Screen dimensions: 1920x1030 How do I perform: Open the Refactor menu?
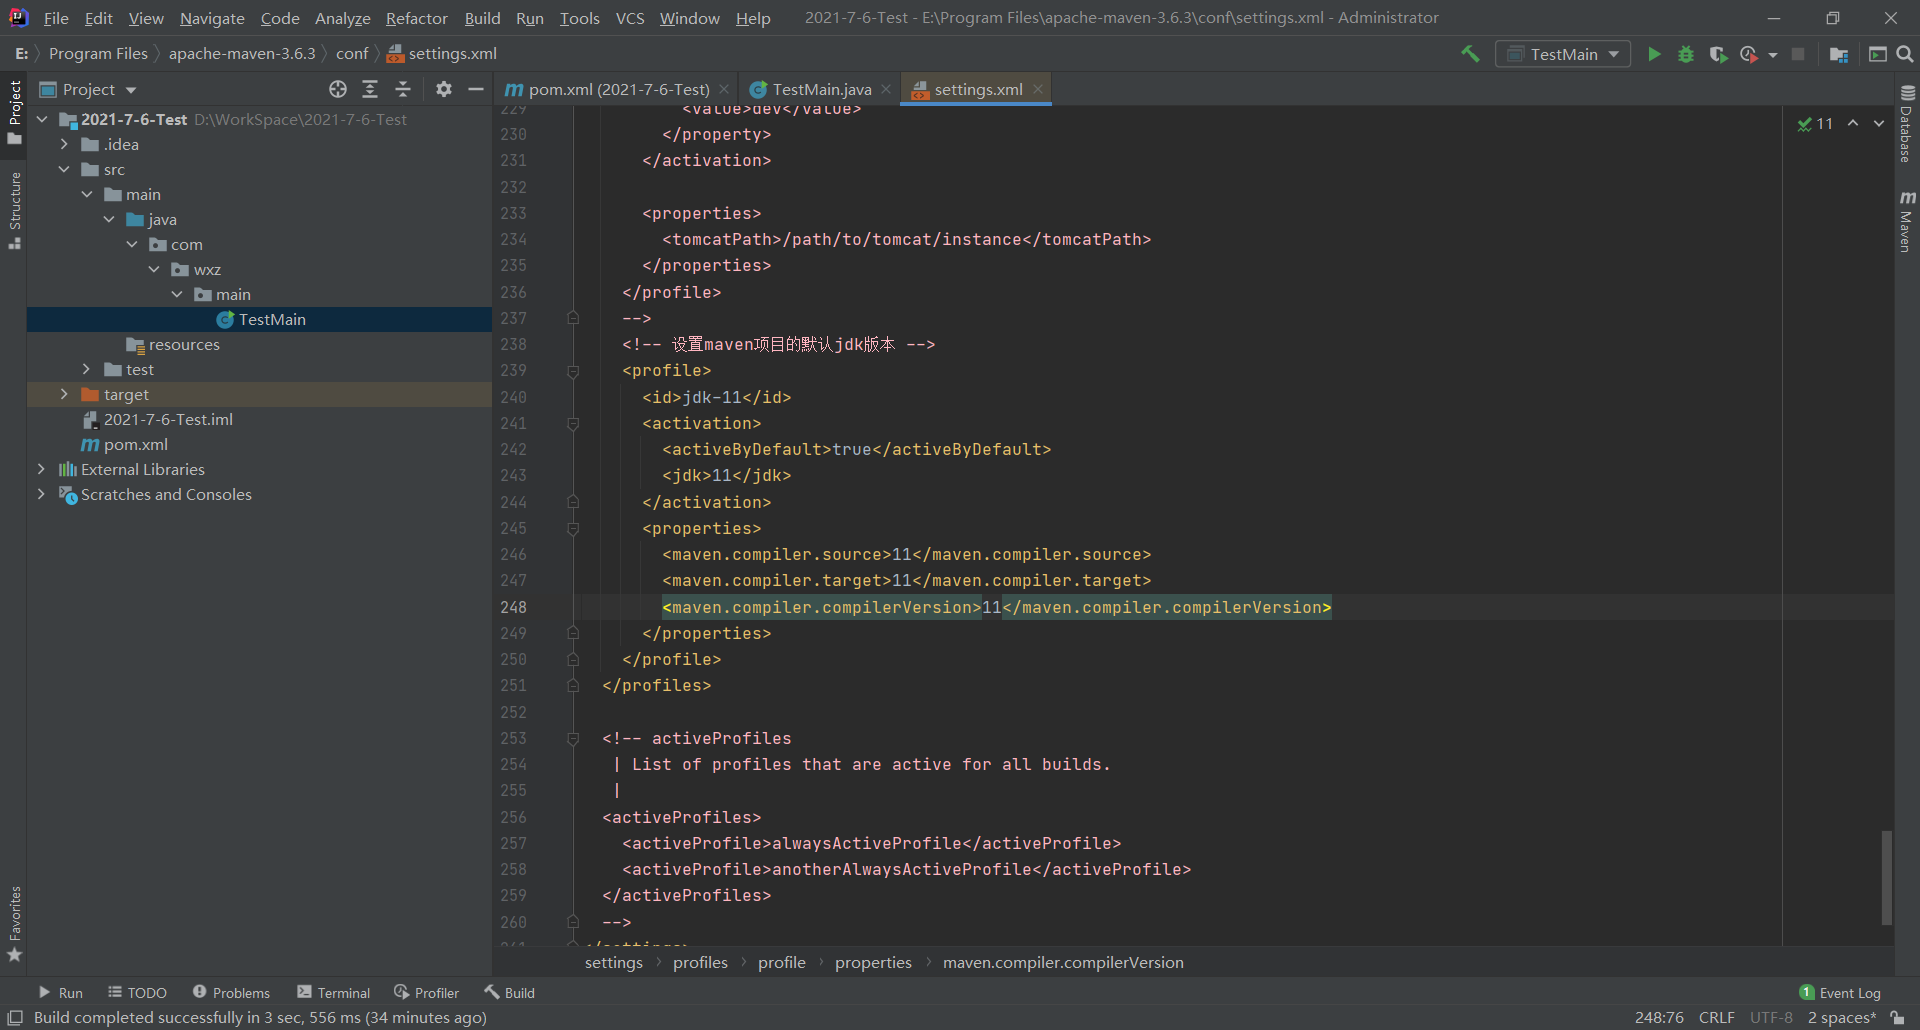(x=416, y=18)
